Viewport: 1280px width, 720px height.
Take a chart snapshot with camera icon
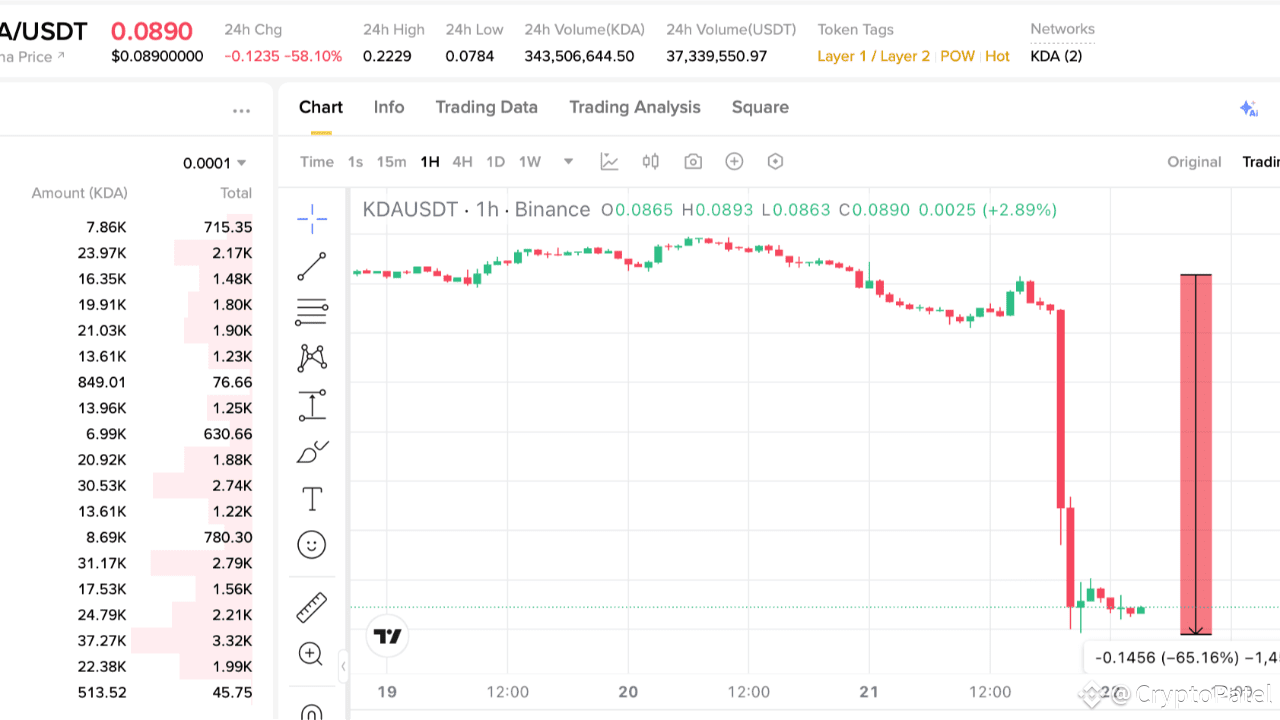[x=693, y=162]
